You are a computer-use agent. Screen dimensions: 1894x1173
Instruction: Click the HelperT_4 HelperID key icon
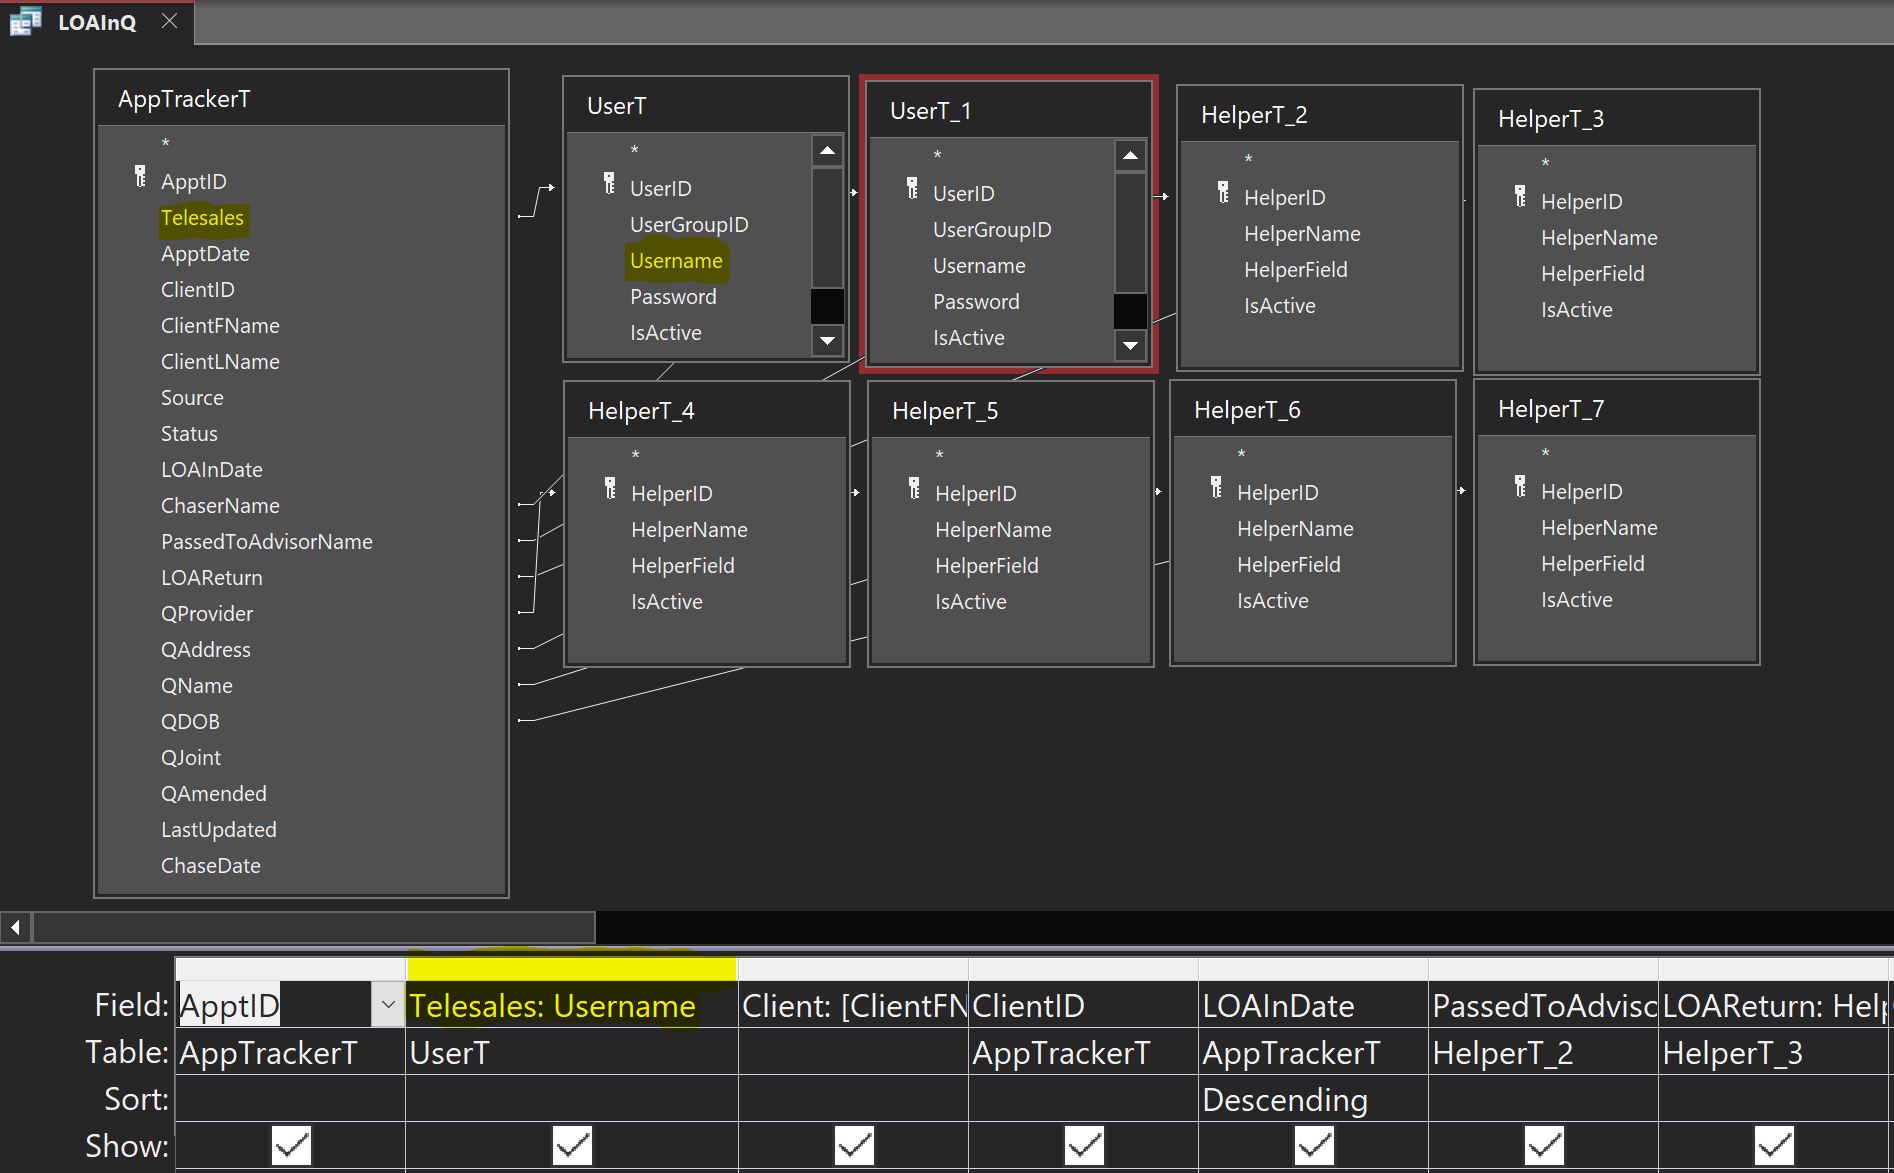(610, 488)
